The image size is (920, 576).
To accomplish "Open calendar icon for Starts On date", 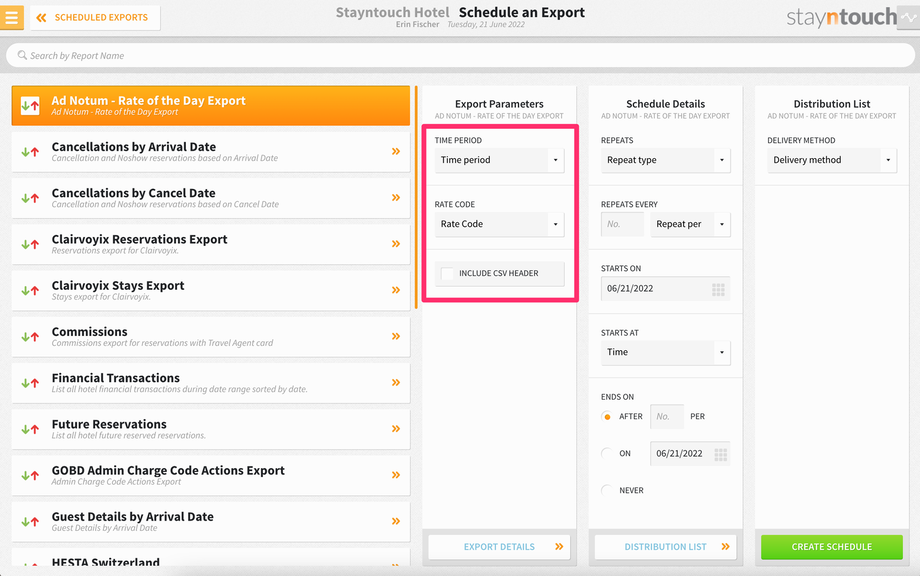I will pos(718,289).
